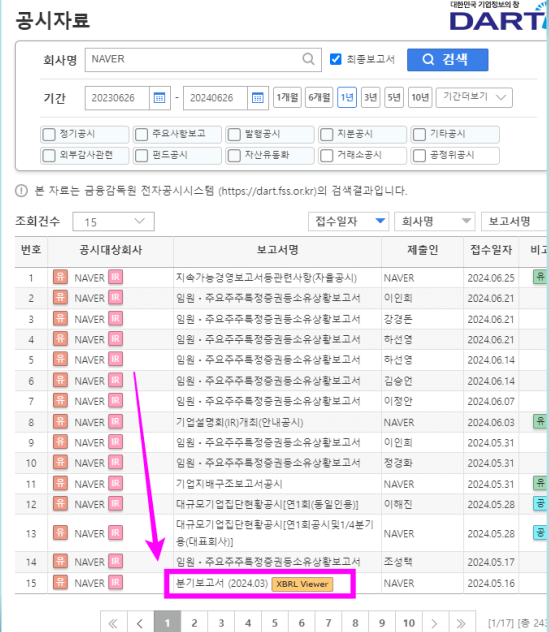This screenshot has height=632, width=549.
Task: Go to results page 2
Action: (194, 623)
